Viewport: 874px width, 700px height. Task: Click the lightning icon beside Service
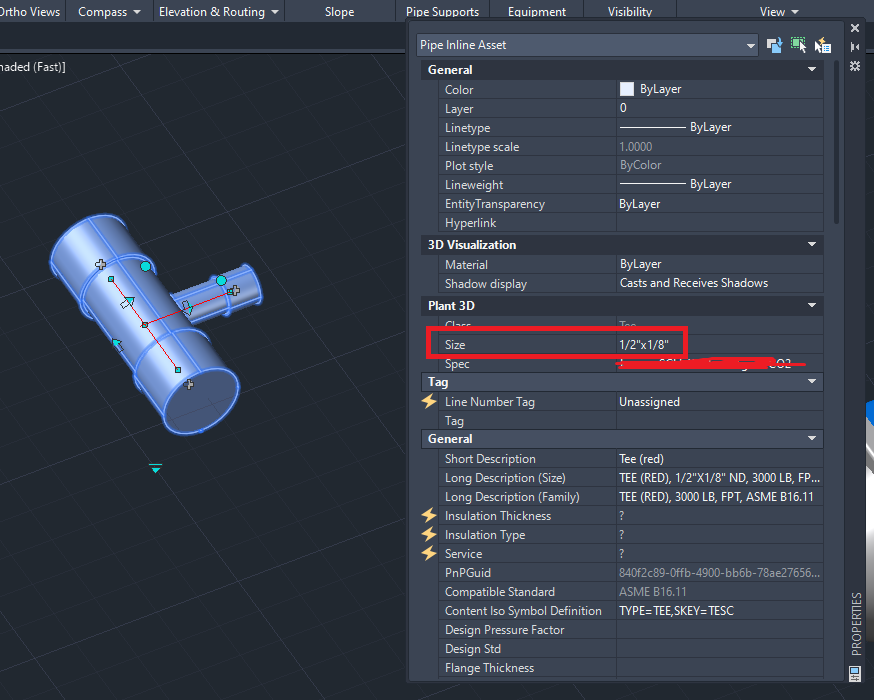429,553
